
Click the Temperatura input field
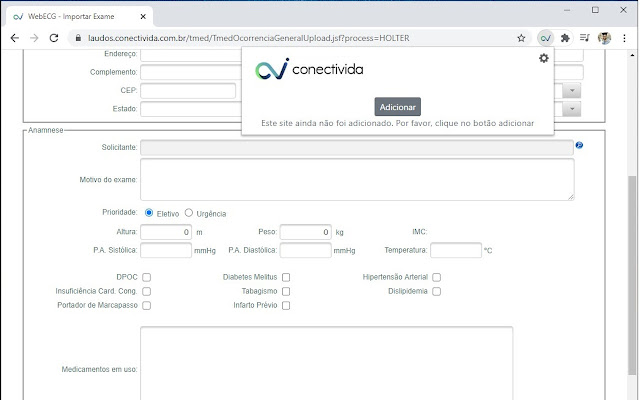click(x=456, y=250)
